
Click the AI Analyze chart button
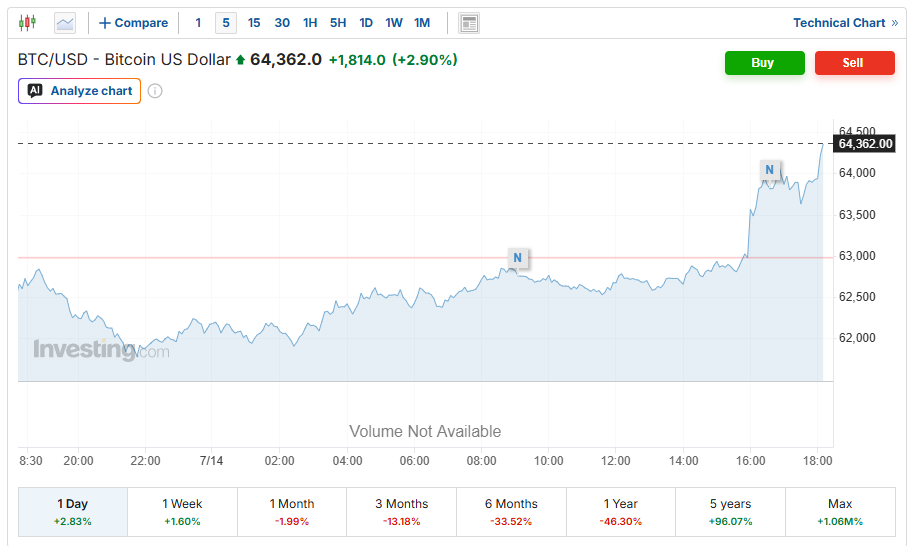point(80,91)
